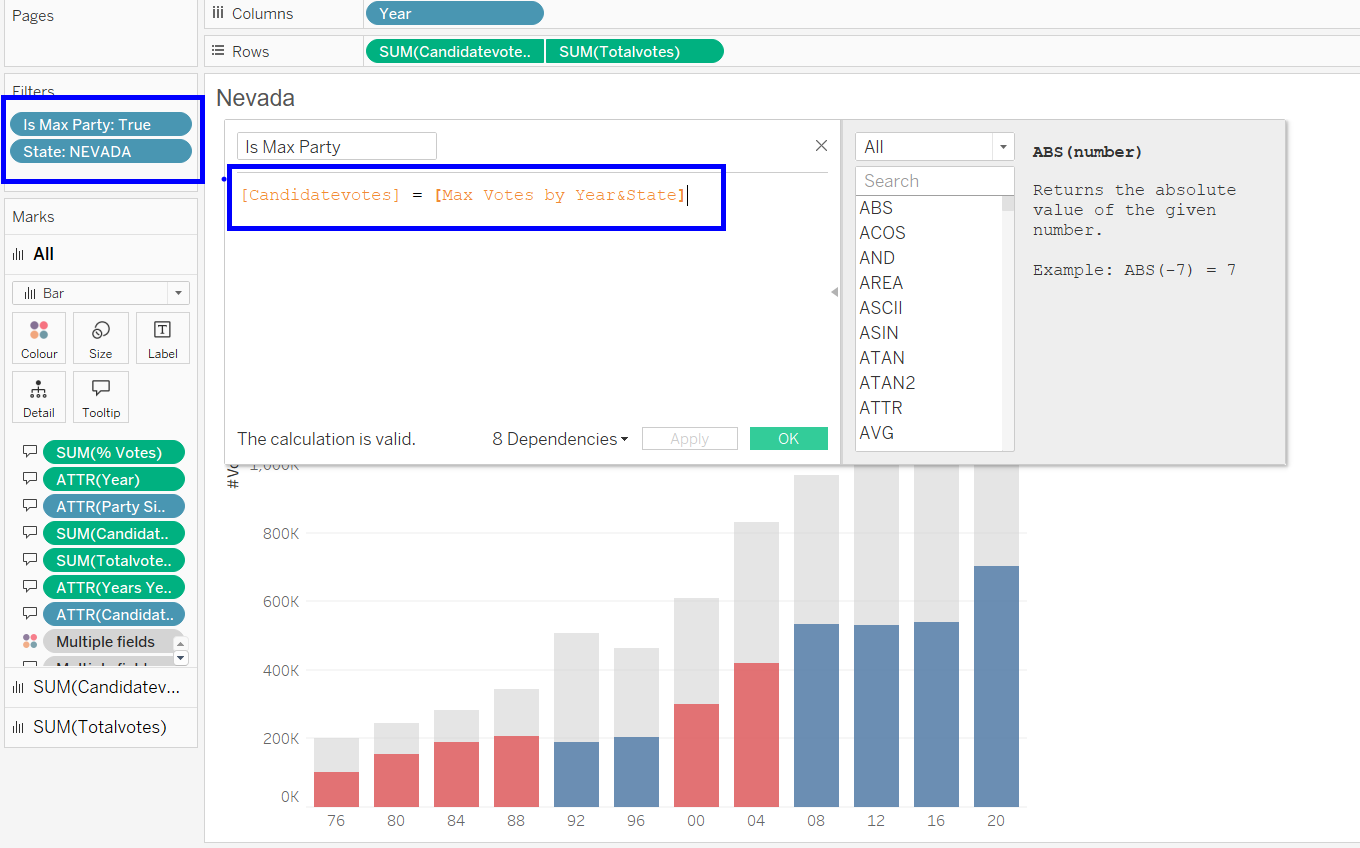Click the tooltip icon beside ATTR(Year)
This screenshot has height=848, width=1360.
click(x=30, y=479)
